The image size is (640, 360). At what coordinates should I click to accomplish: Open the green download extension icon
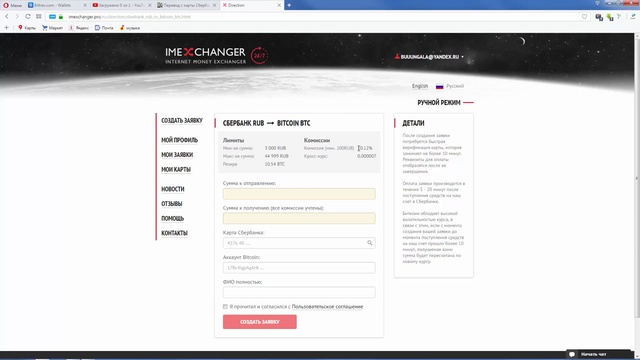point(610,17)
